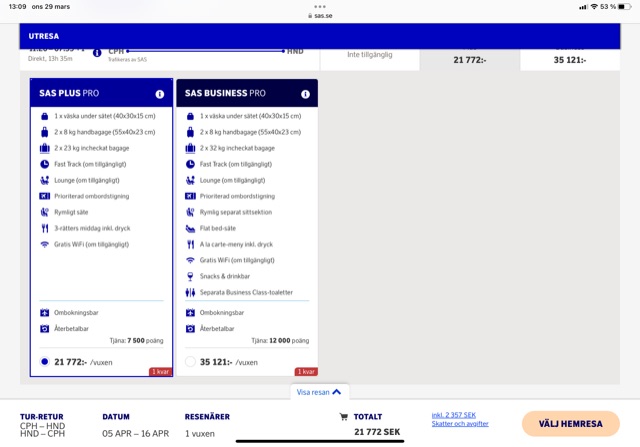Click 1 vuxen travelers text
The height and width of the screenshot is (447, 640).
click(200, 434)
